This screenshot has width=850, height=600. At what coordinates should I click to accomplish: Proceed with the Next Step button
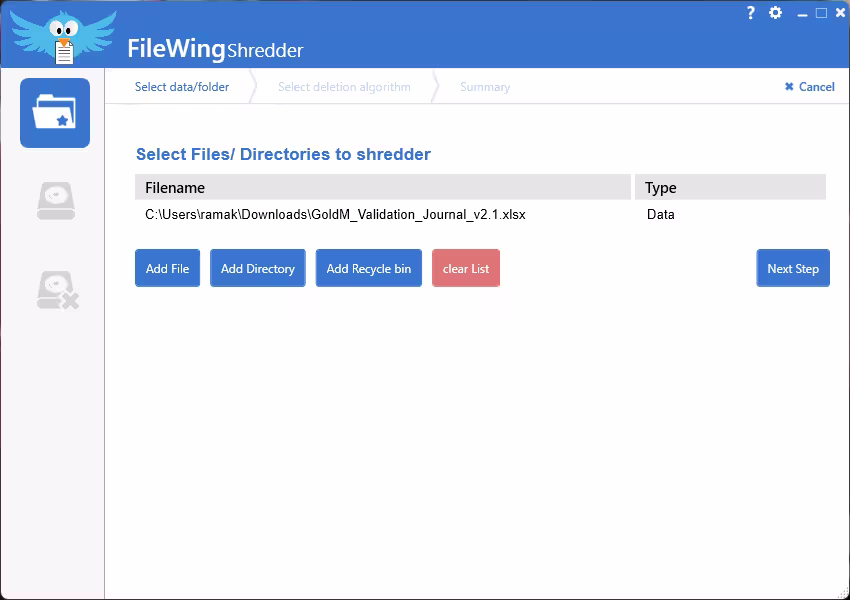(793, 268)
